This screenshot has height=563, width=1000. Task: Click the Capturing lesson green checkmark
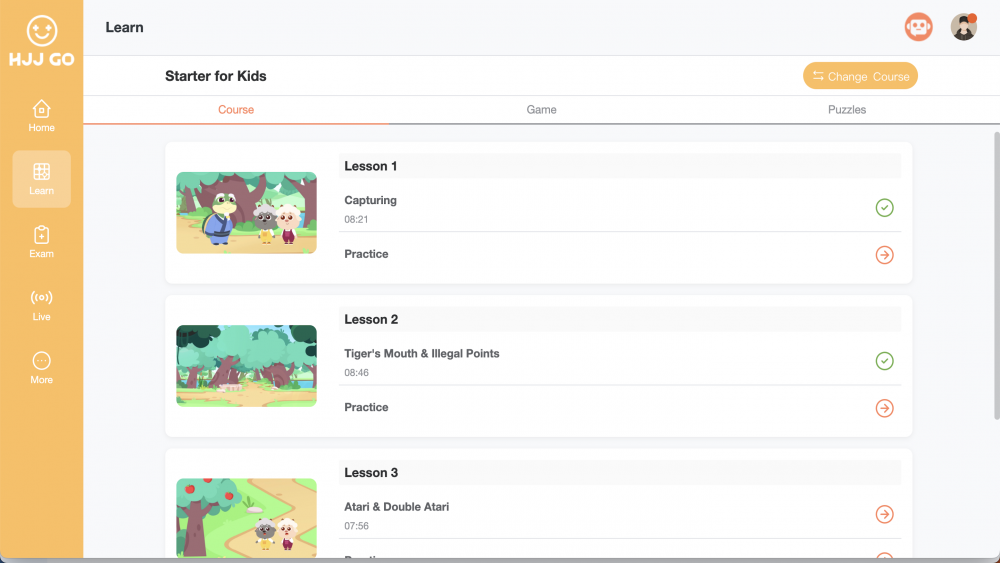coord(884,208)
